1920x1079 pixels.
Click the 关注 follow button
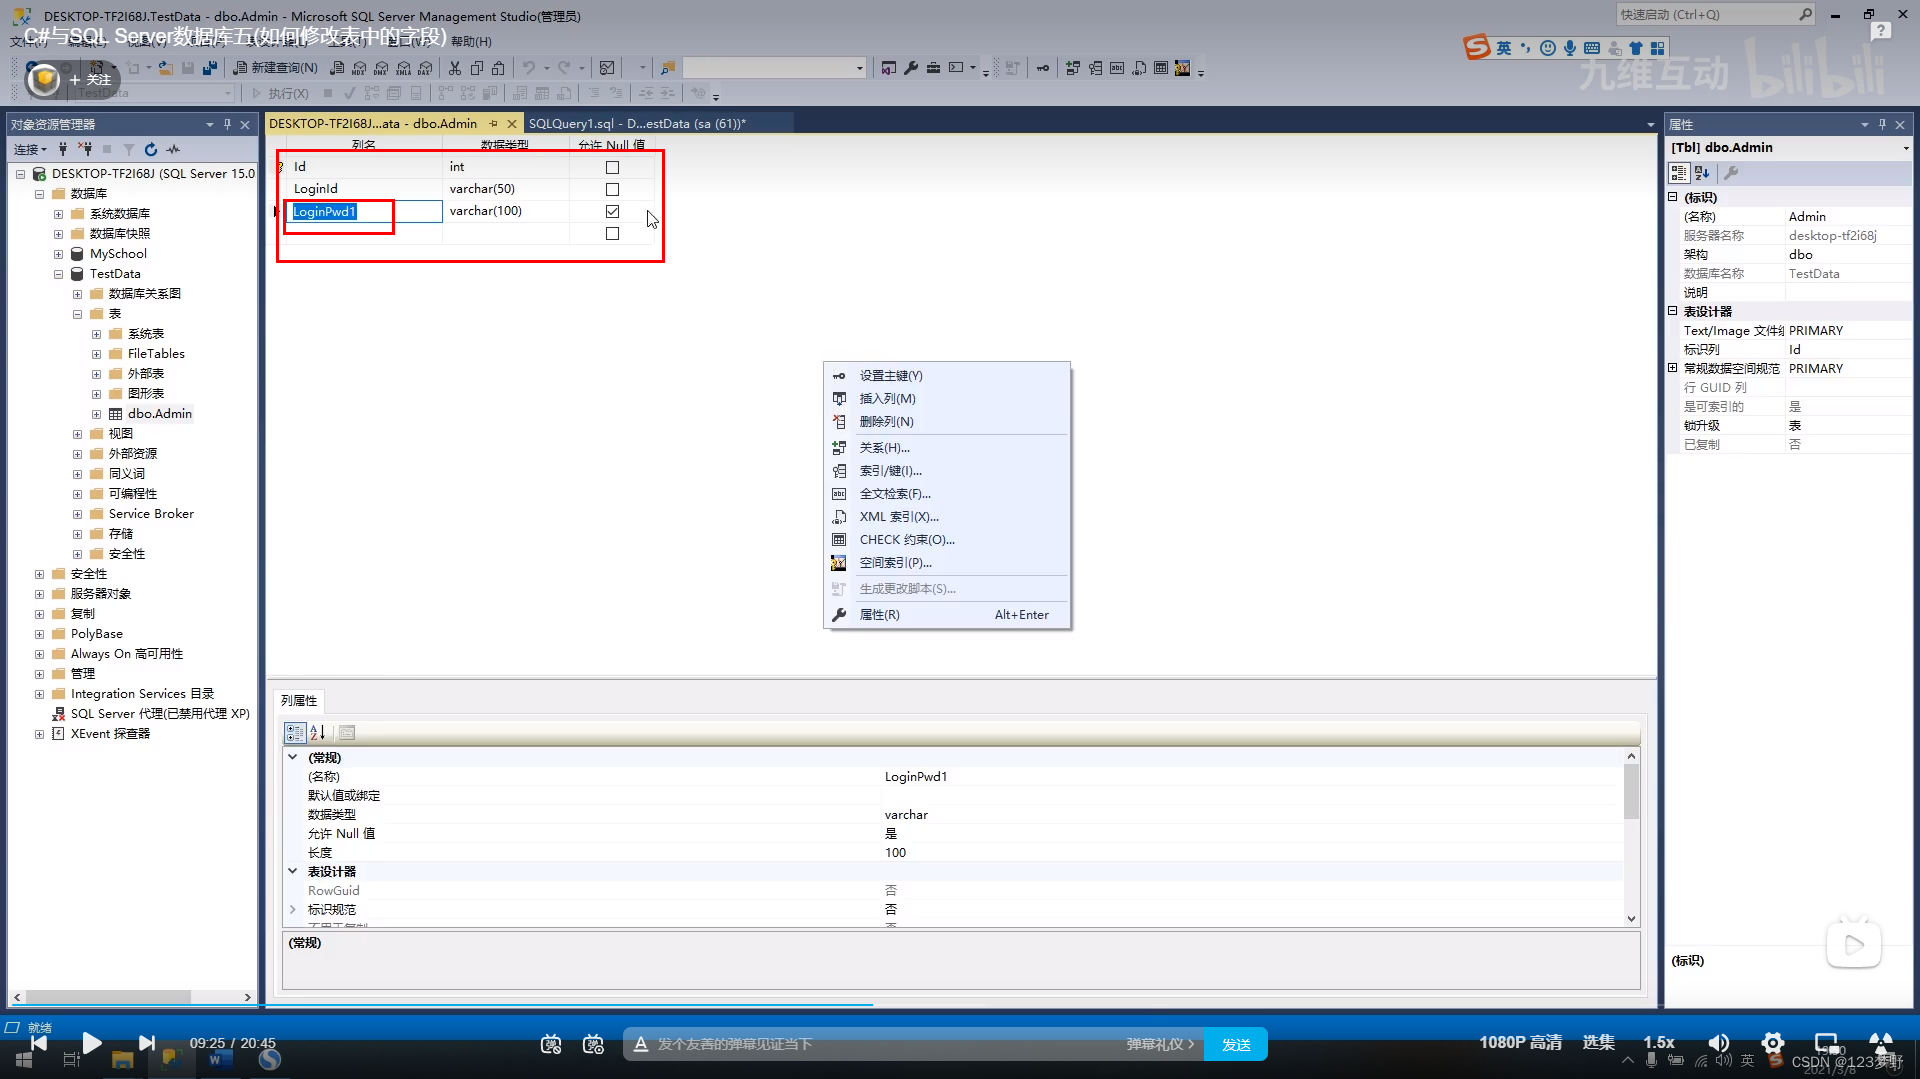(90, 80)
